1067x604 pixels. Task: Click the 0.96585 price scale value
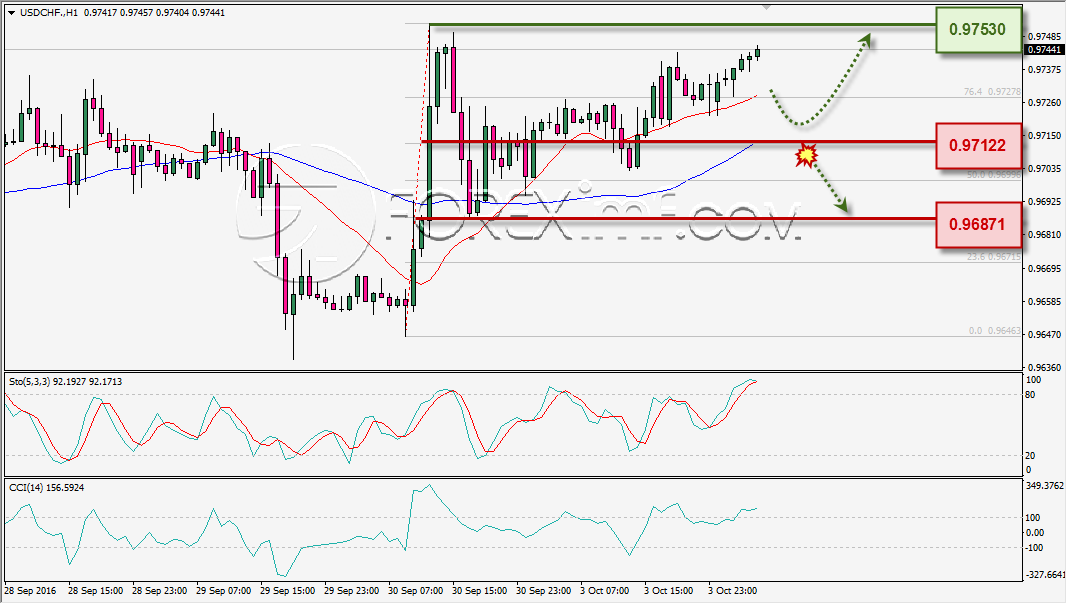coord(1044,301)
